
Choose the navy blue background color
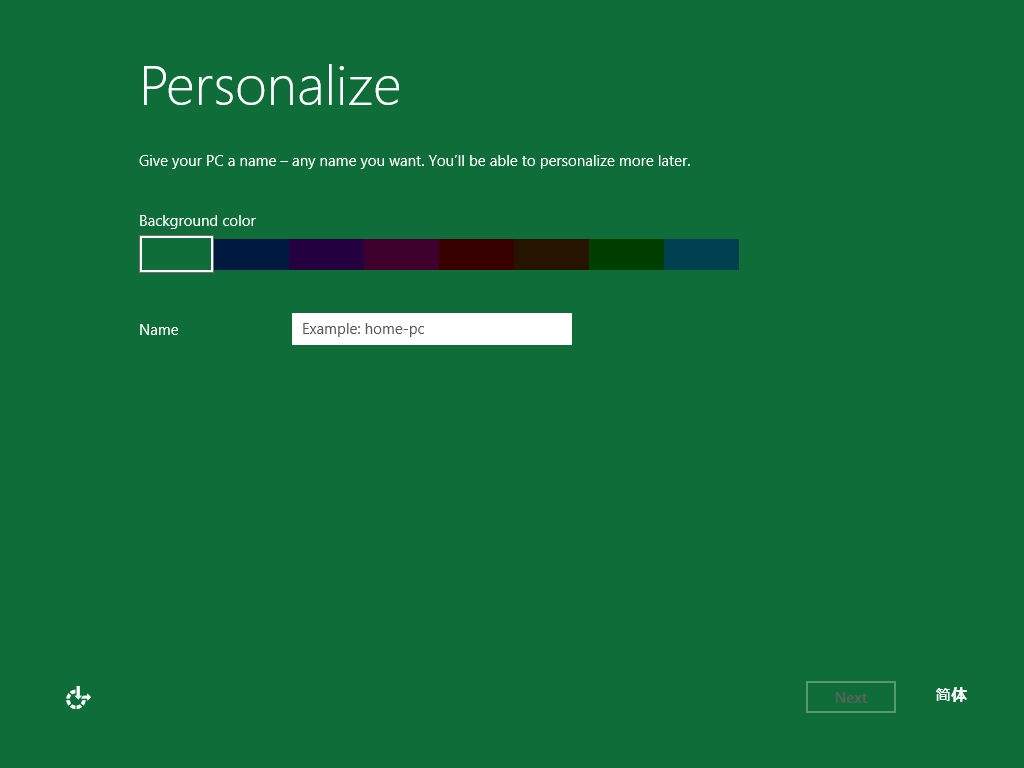(251, 254)
